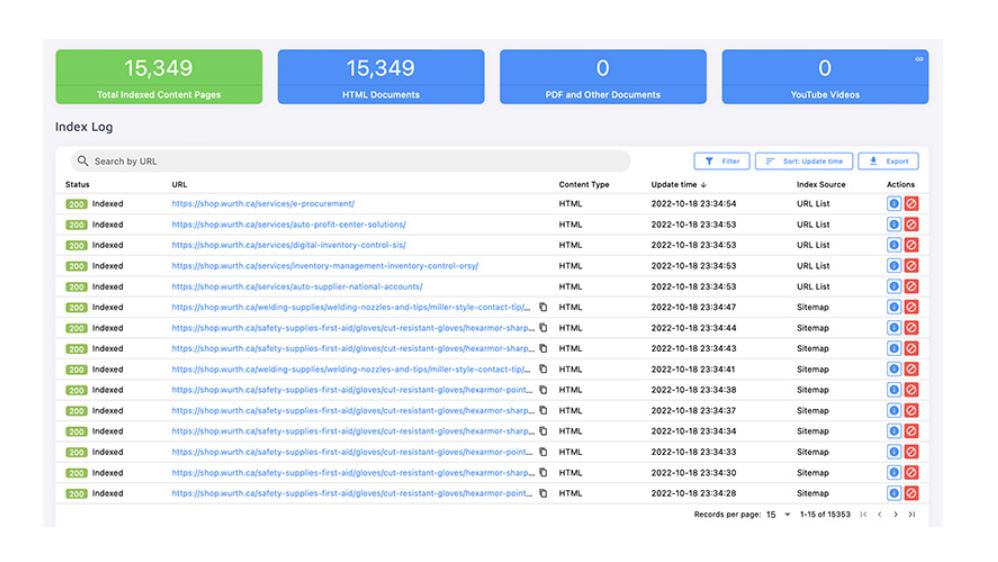Click the Export button
Viewport: 998px width, 562px height.
click(x=888, y=161)
